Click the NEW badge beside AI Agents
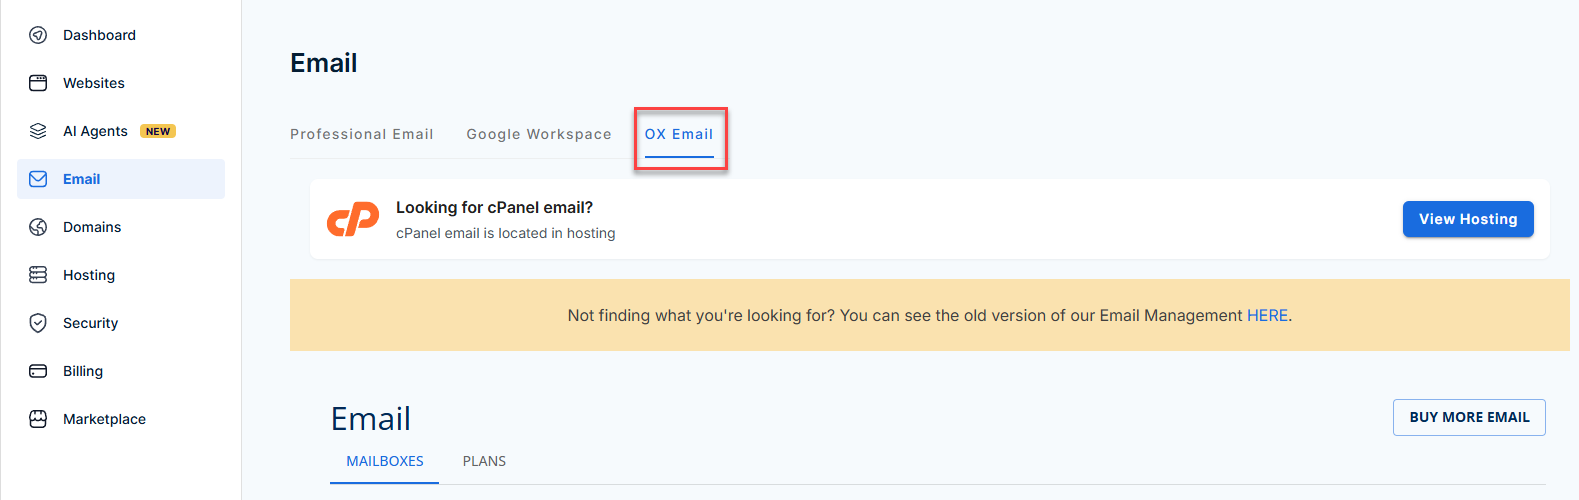The image size is (1579, 500). click(158, 131)
